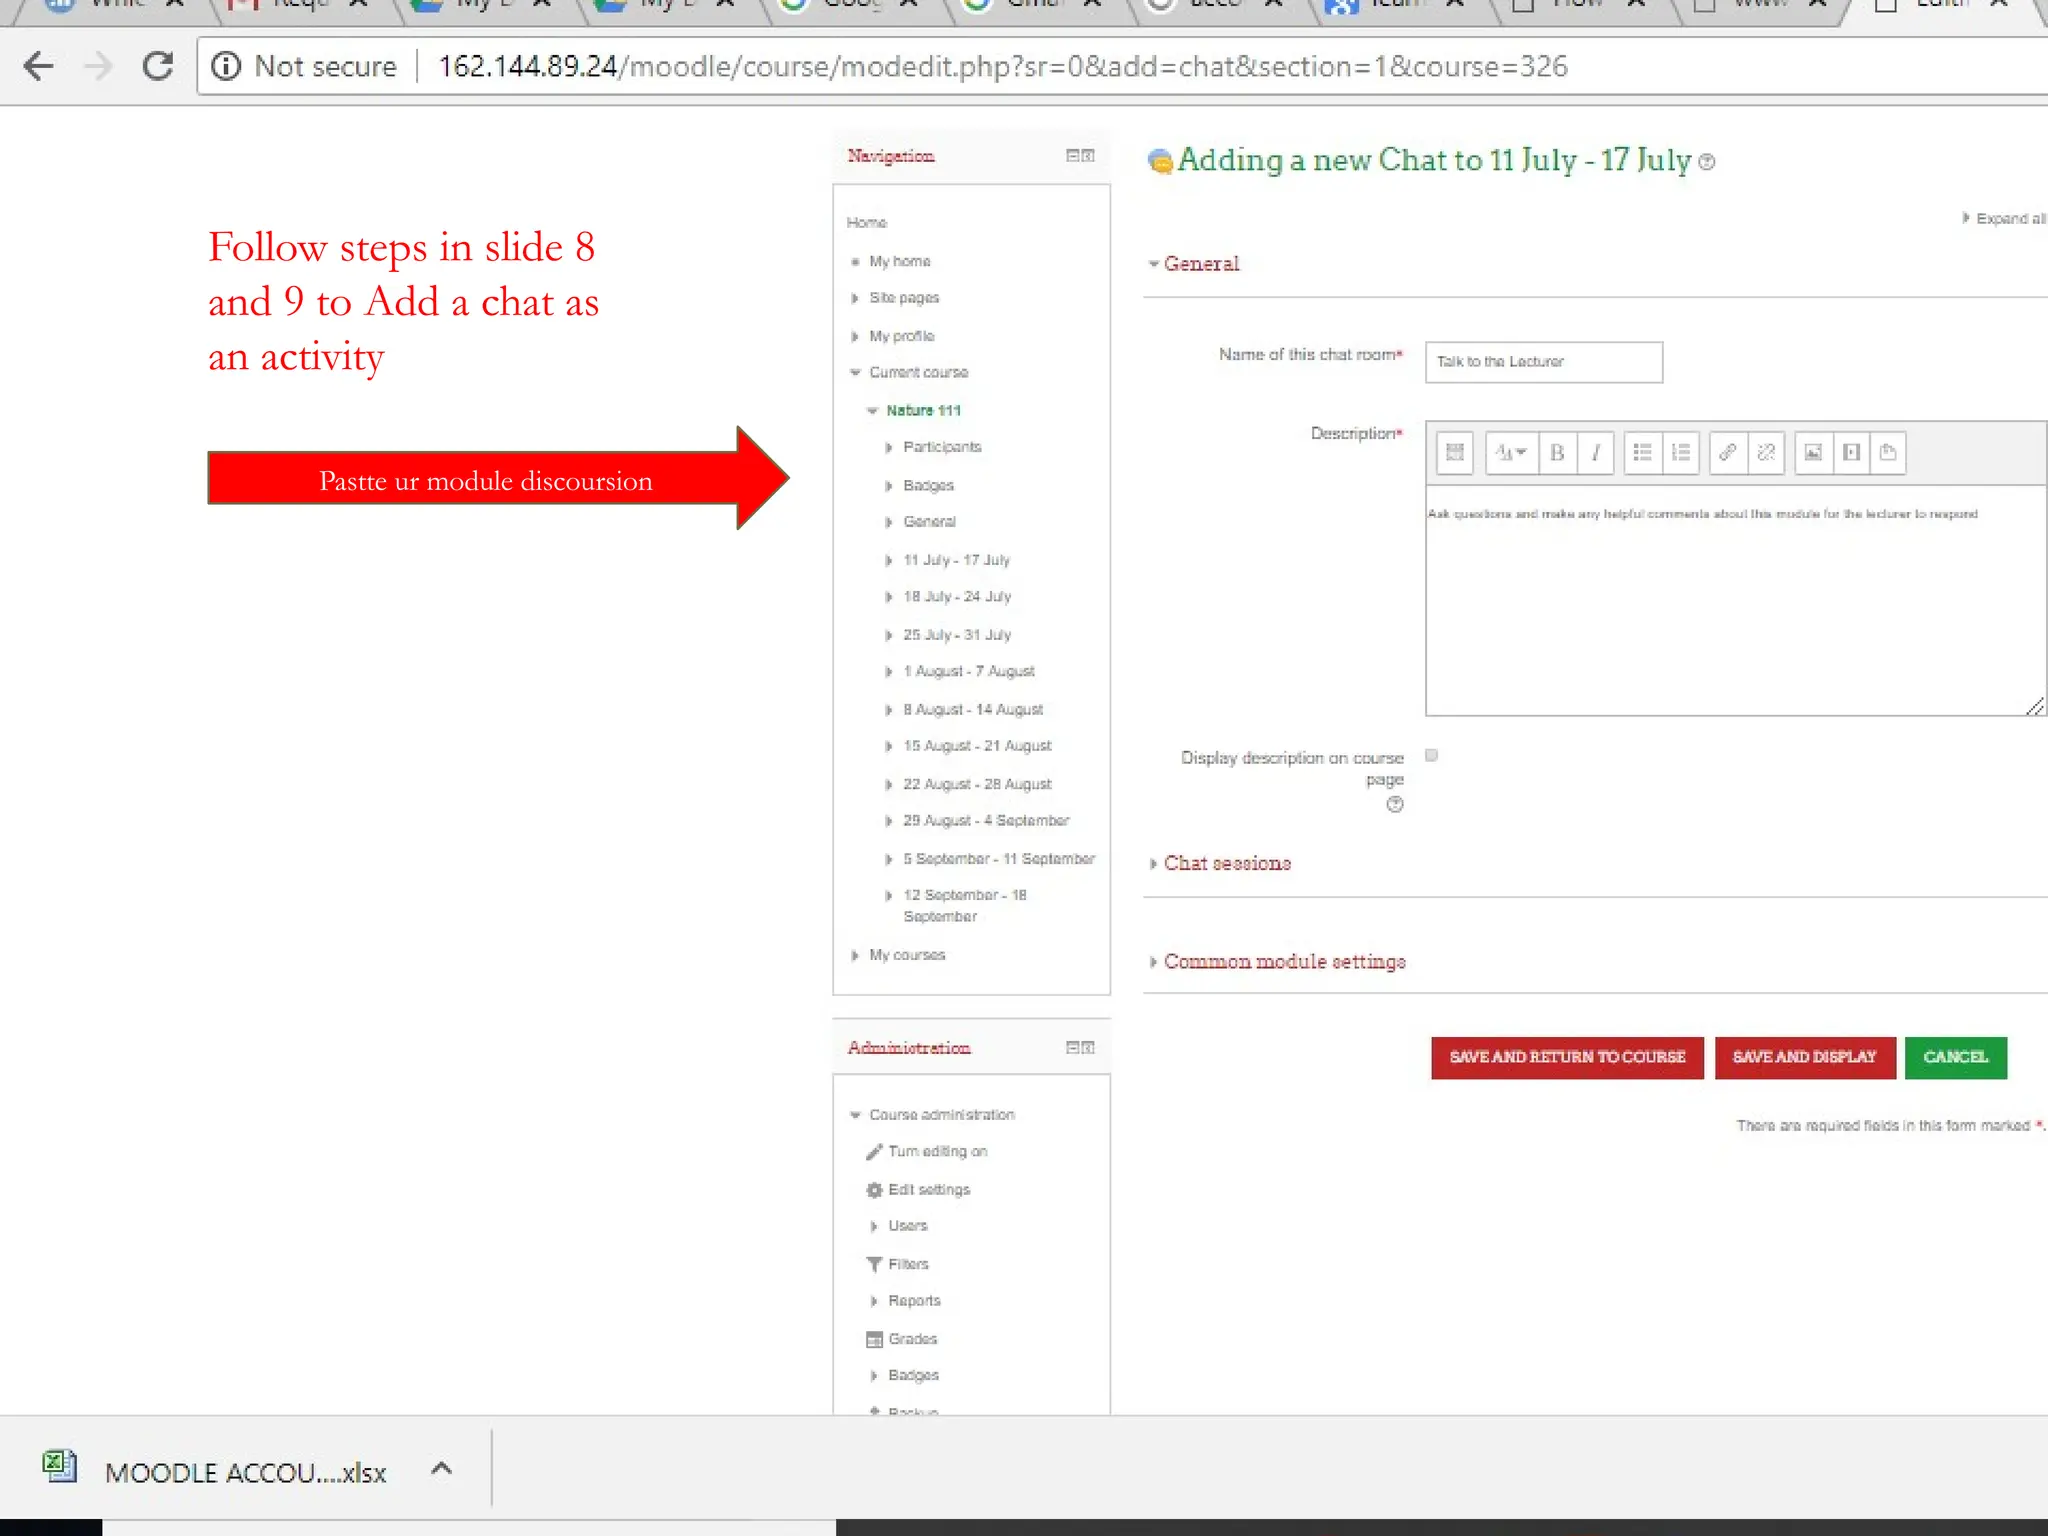Hide the Navigation block via its icon
Image resolution: width=2048 pixels, height=1536 pixels.
[1073, 155]
